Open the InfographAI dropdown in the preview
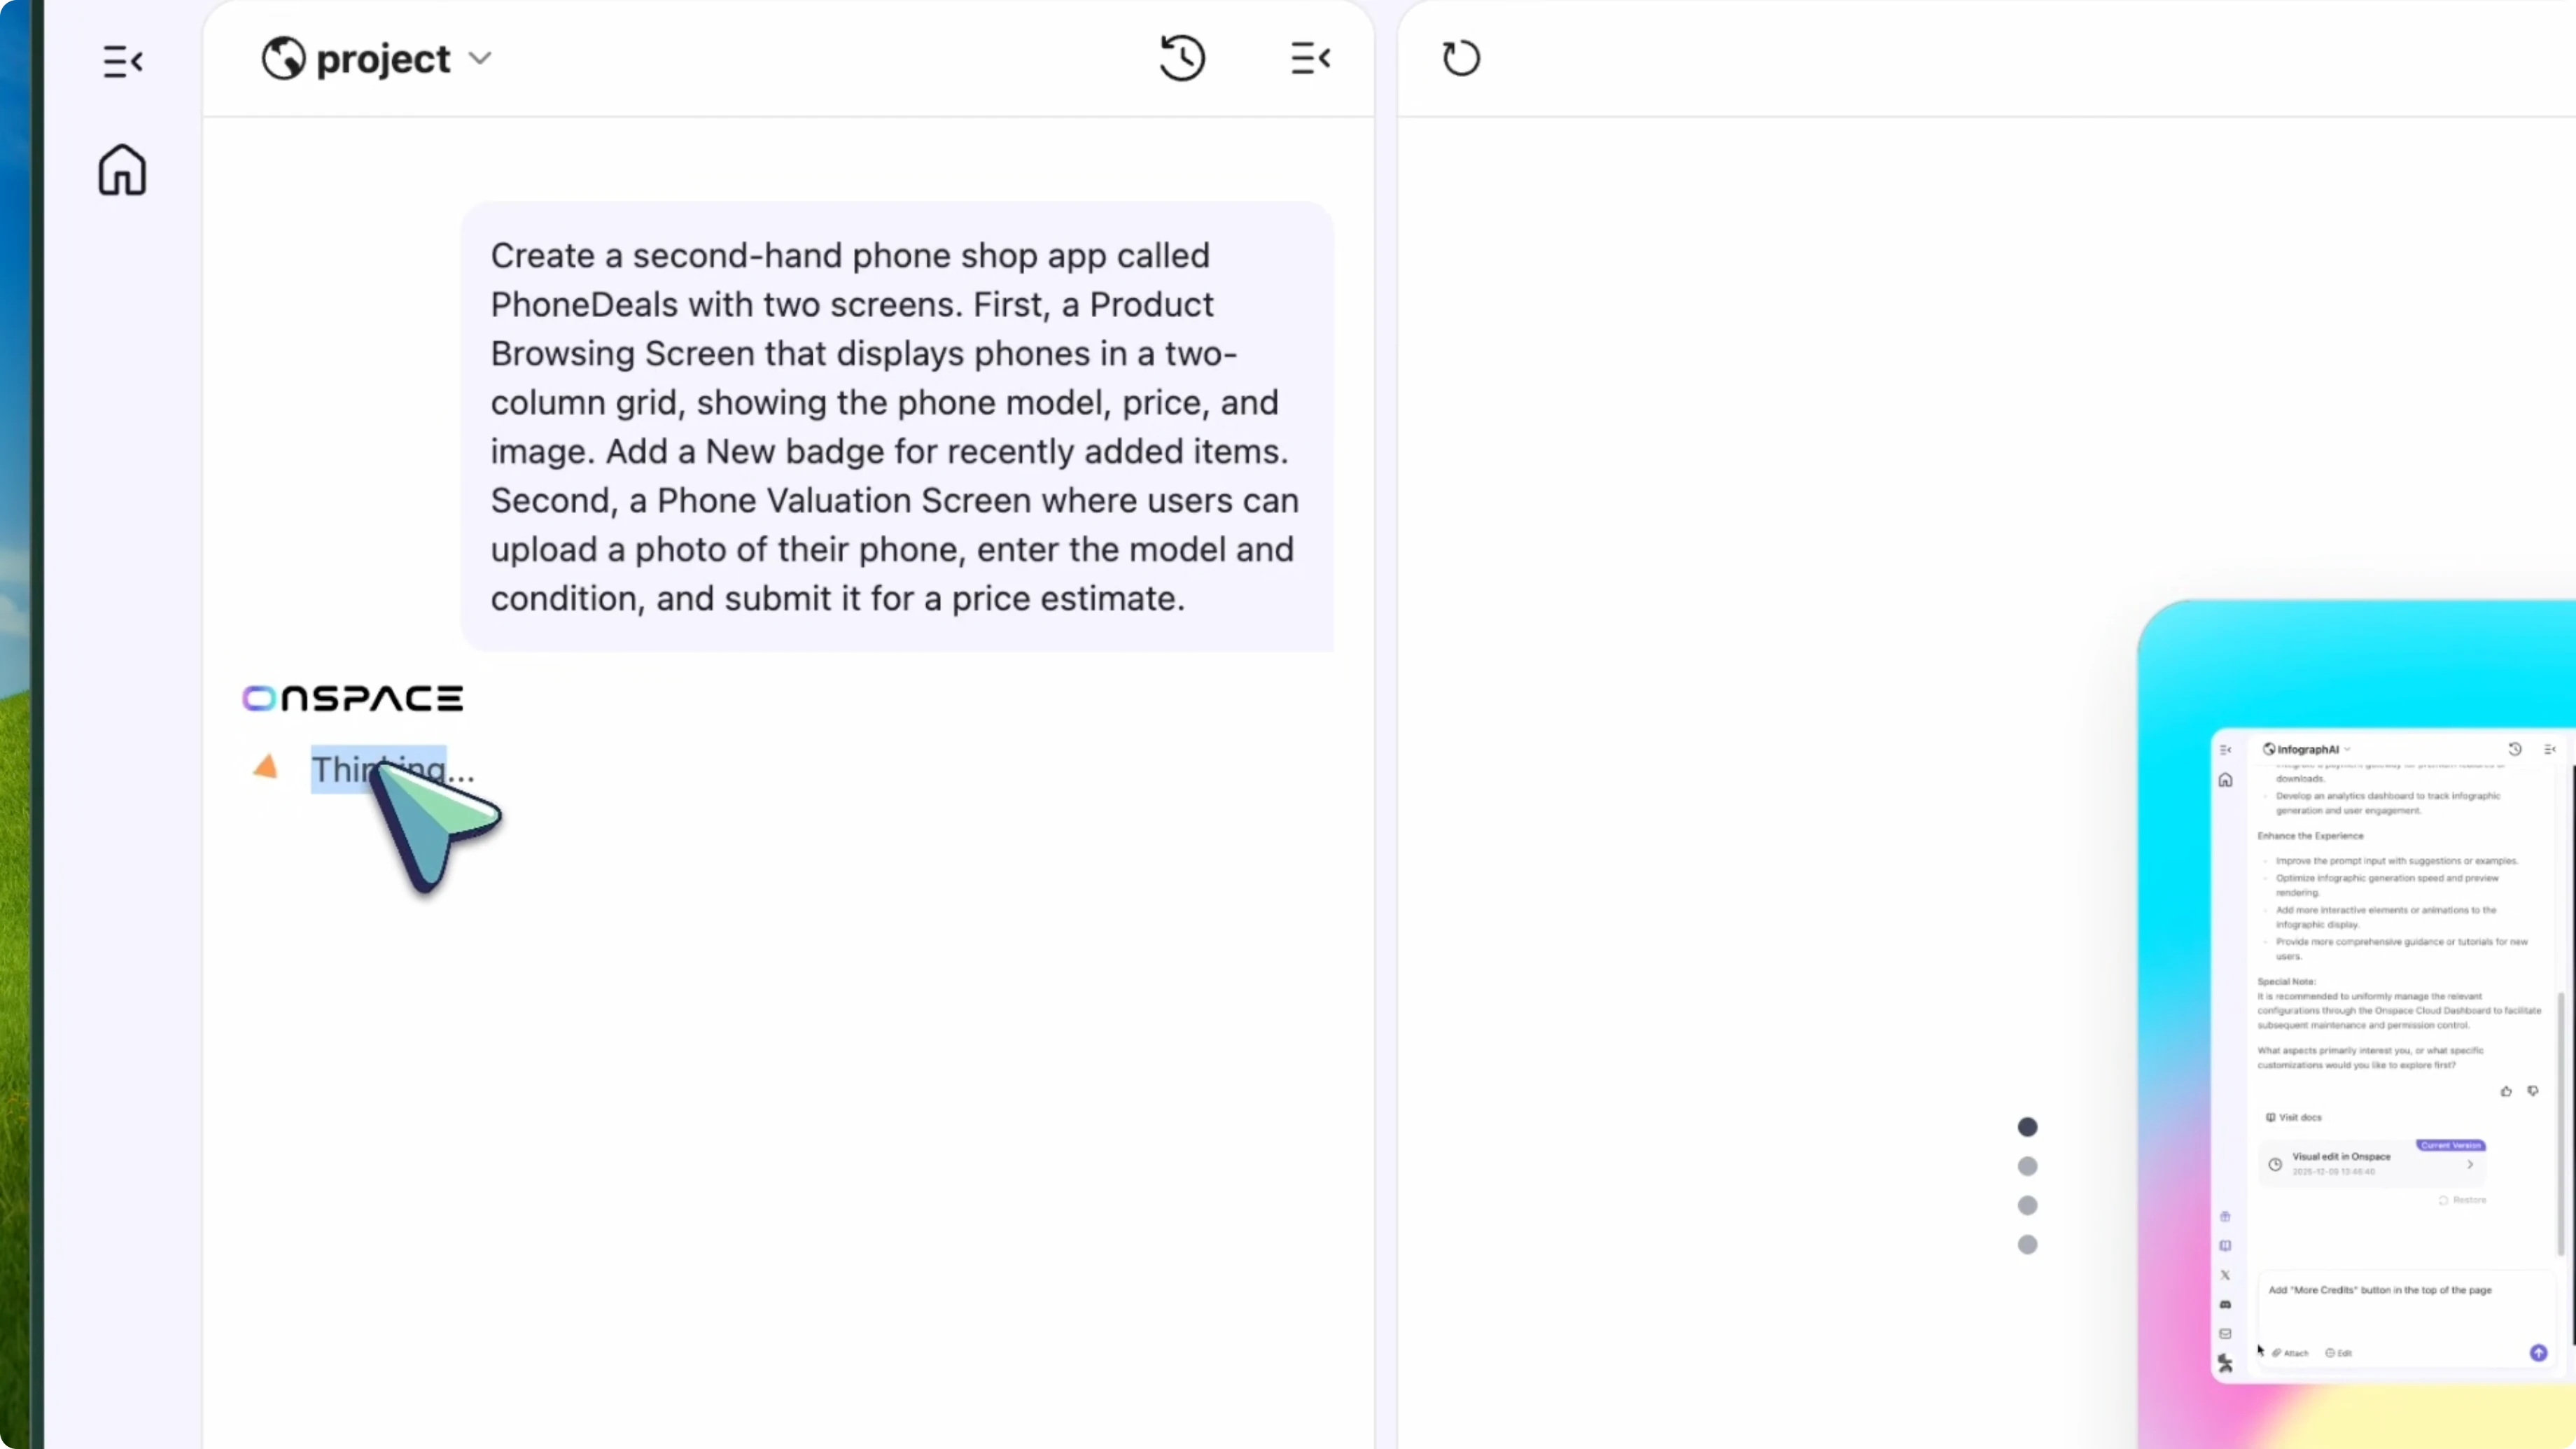Viewport: 2576px width, 1449px height. (x=2346, y=749)
